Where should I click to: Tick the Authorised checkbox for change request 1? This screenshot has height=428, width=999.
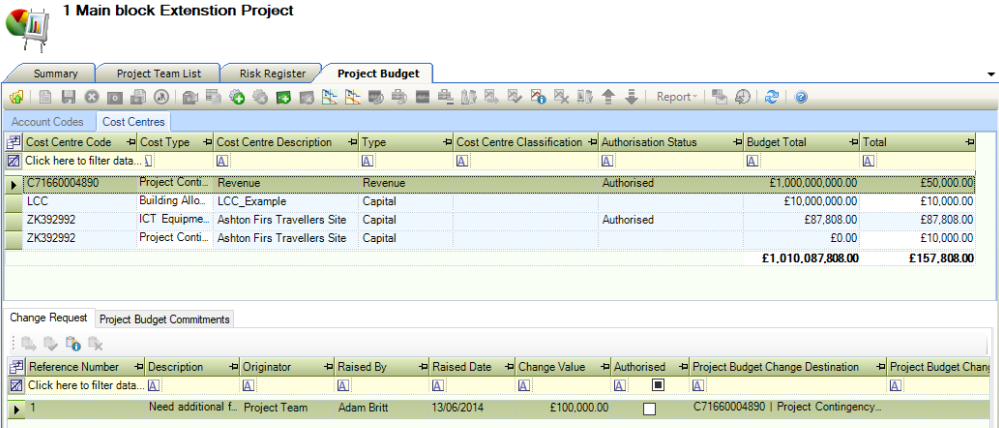650,409
